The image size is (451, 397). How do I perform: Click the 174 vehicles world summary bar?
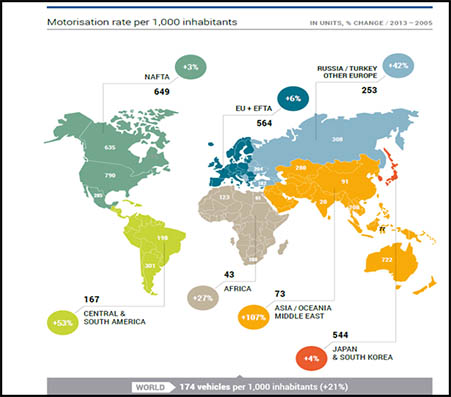tap(240, 387)
